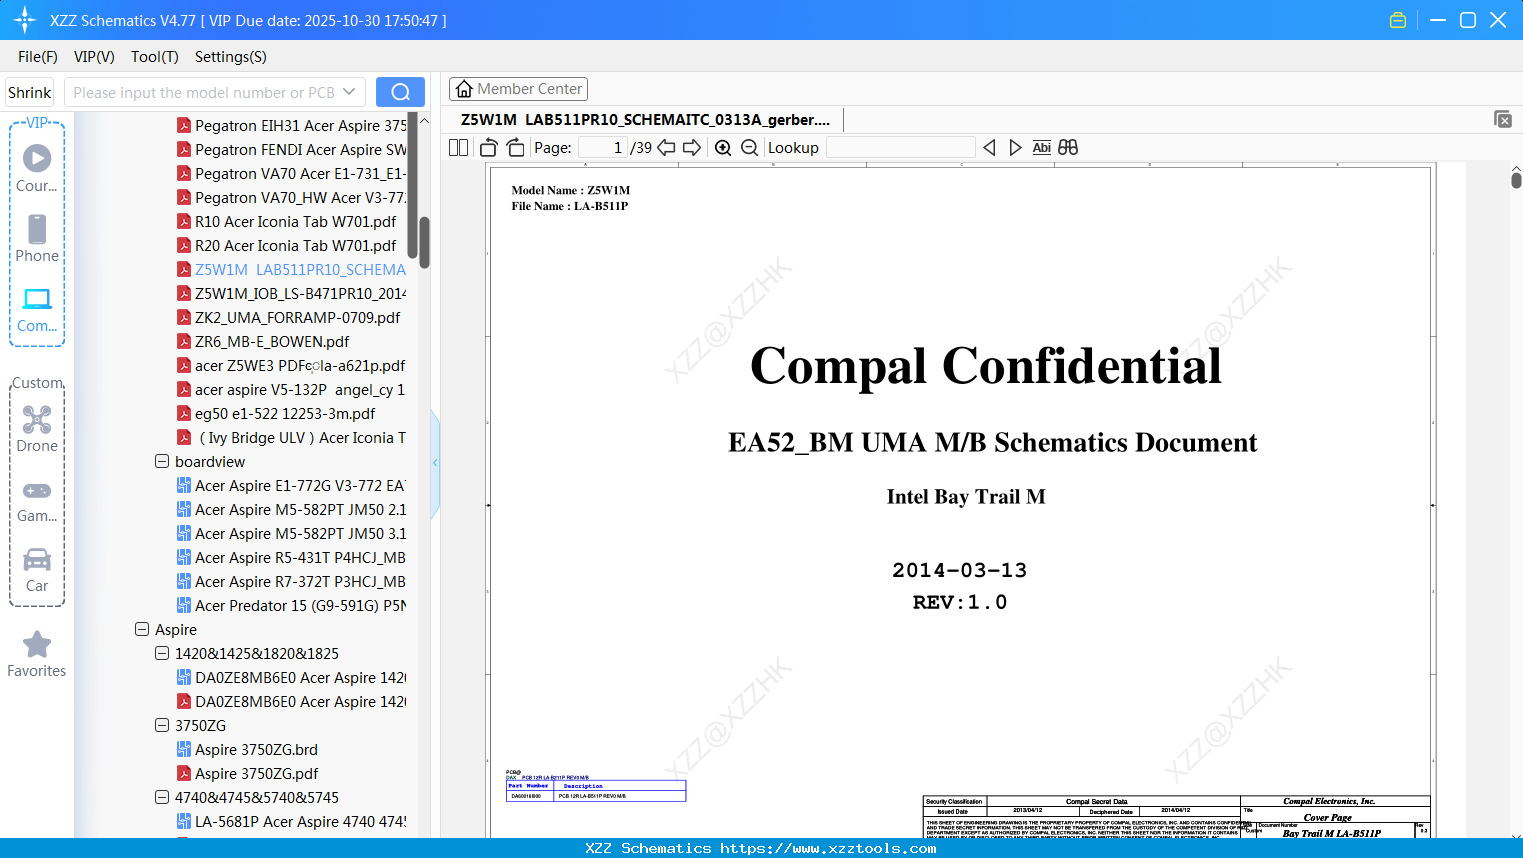
Task: Toggle the Abi whole-word match icon
Action: 1042,148
